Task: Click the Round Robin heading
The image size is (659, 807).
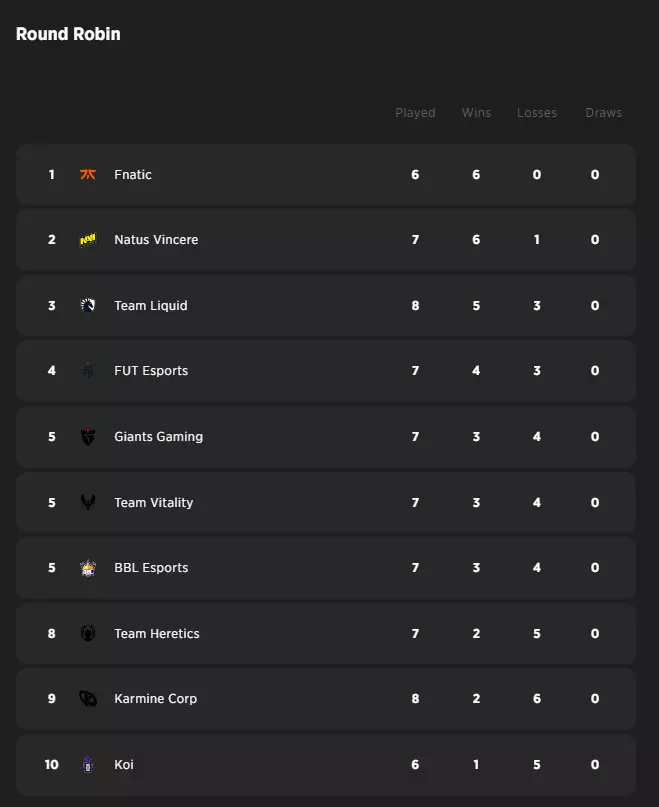Action: [x=67, y=33]
